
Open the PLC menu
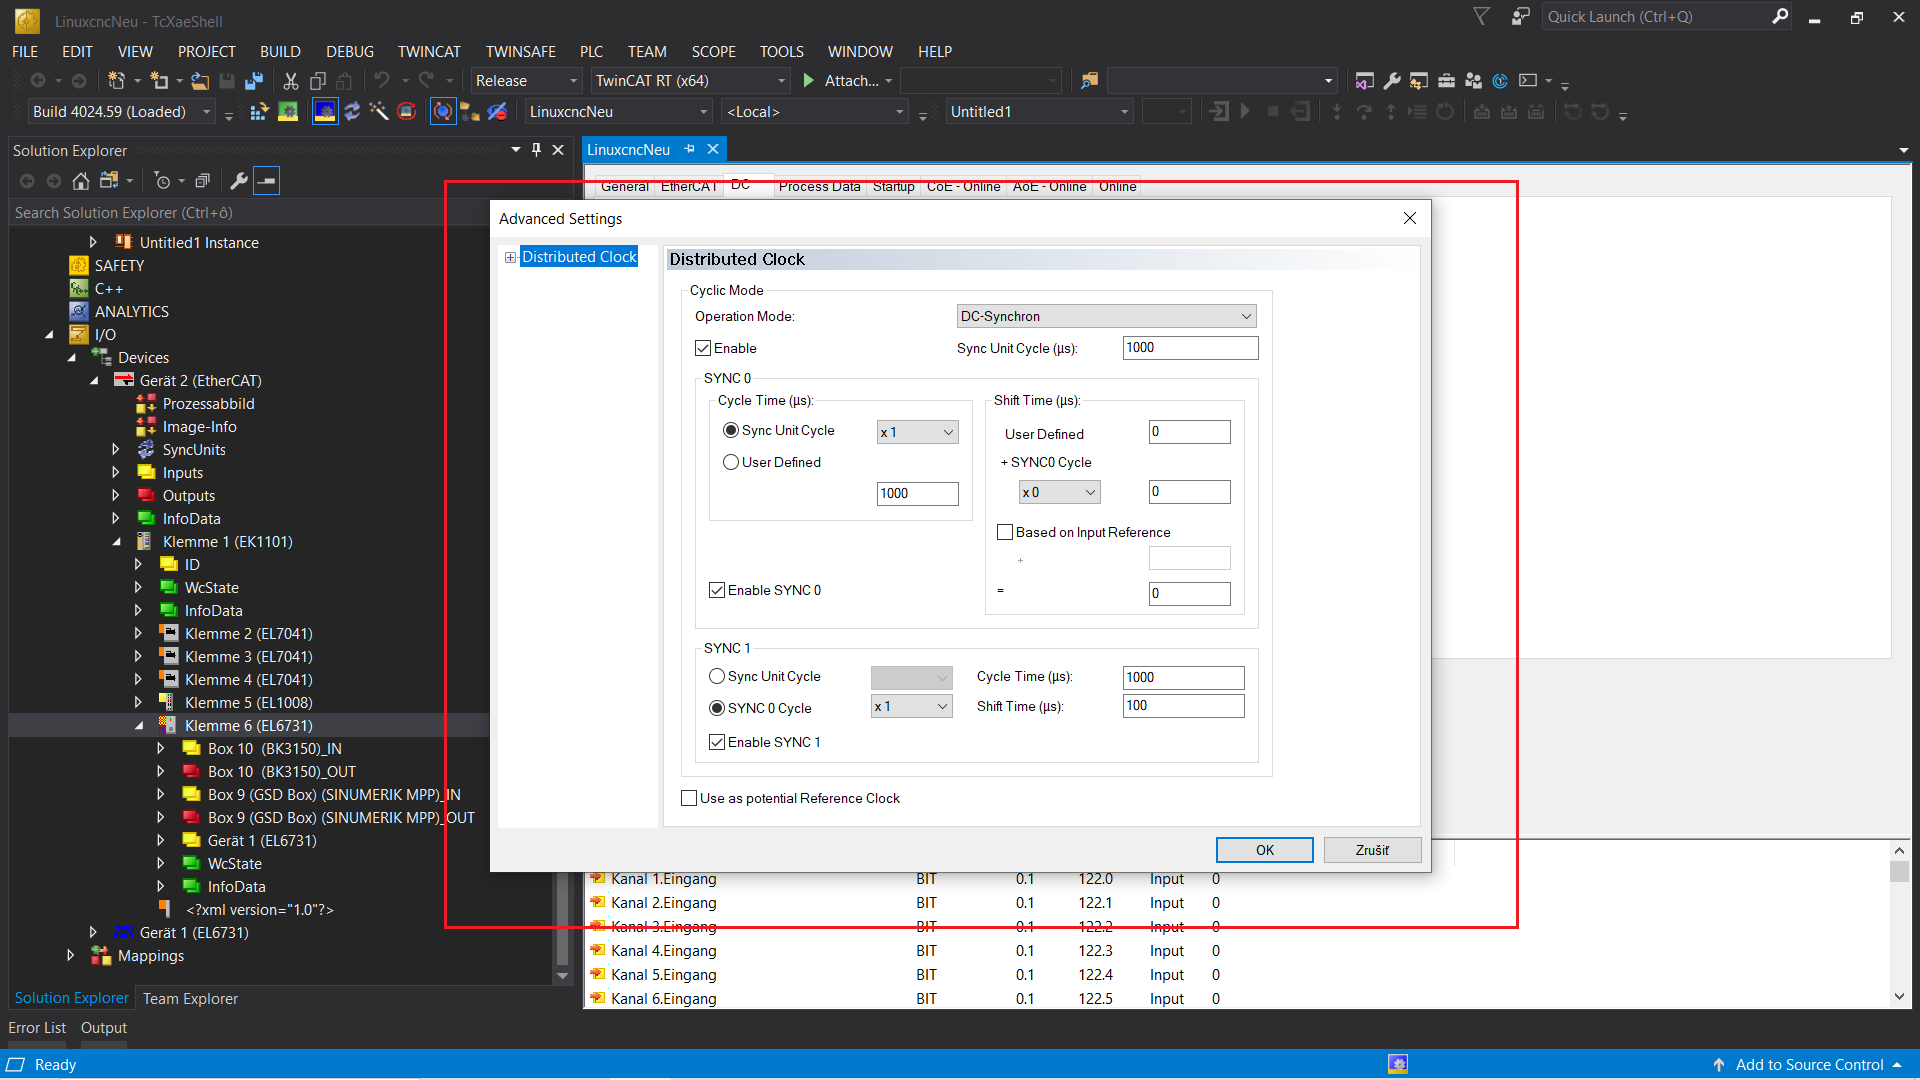tap(591, 52)
